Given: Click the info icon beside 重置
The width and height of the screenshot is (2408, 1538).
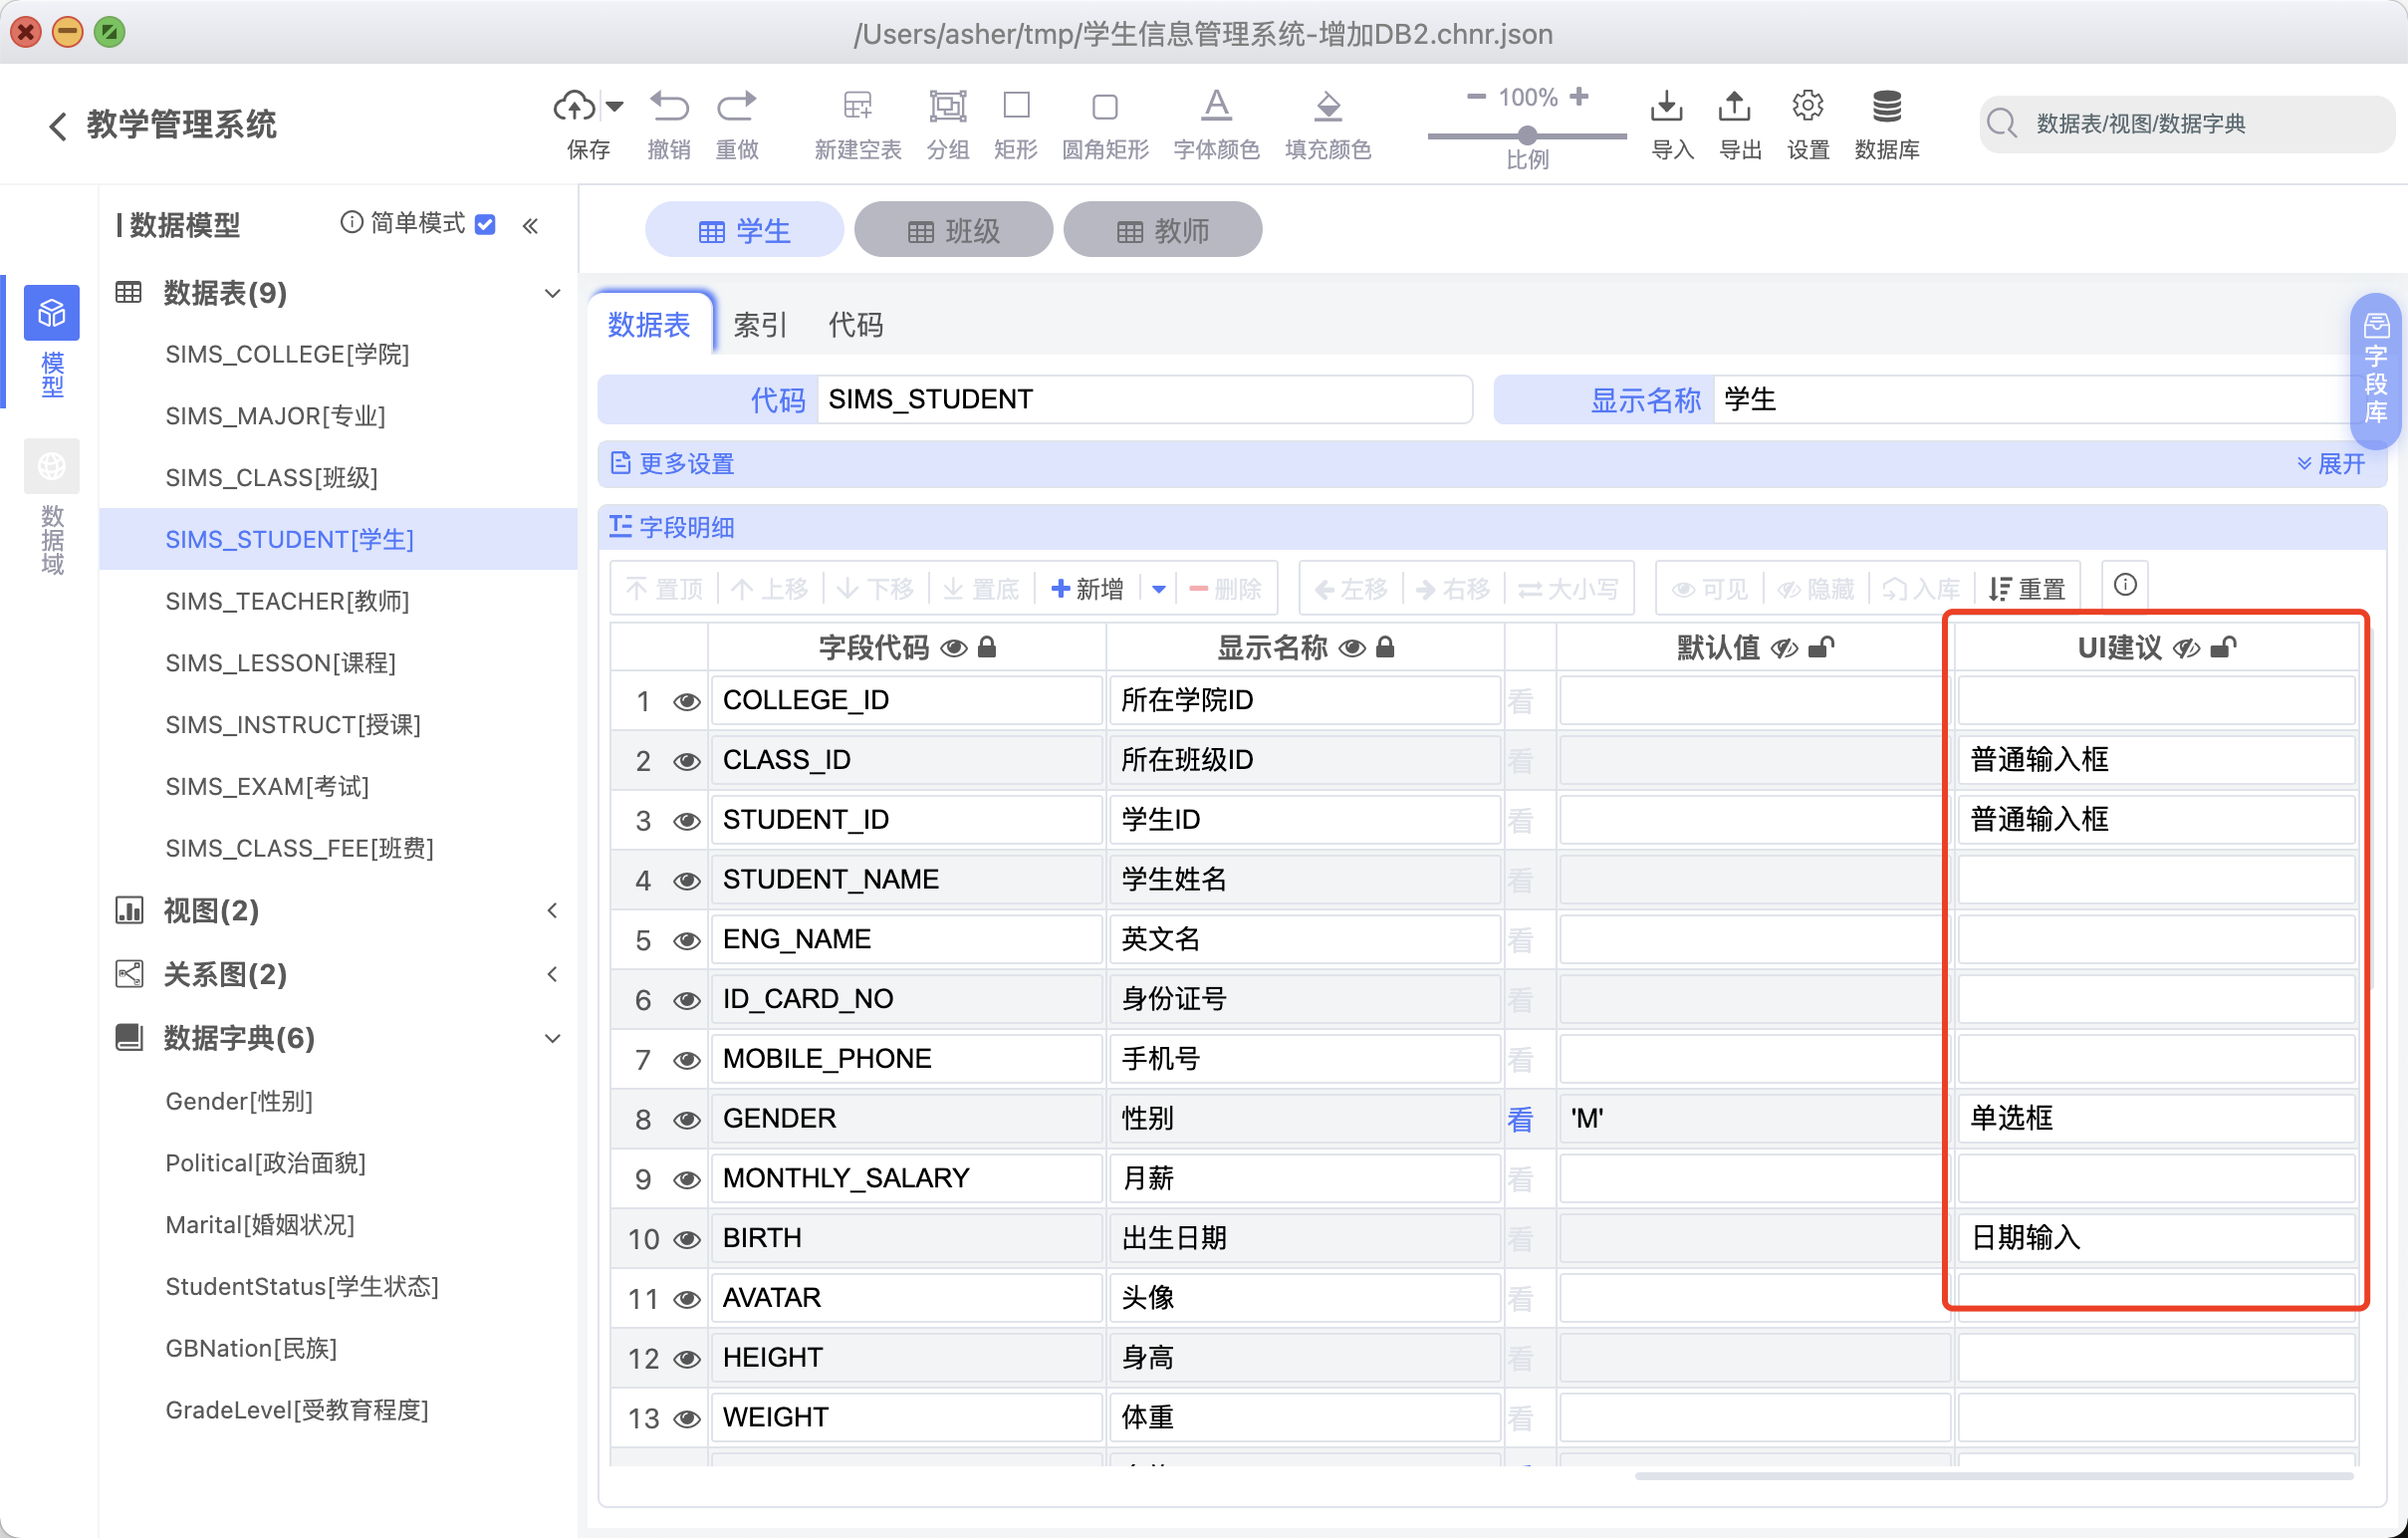Looking at the screenshot, I should pyautogui.click(x=2125, y=585).
